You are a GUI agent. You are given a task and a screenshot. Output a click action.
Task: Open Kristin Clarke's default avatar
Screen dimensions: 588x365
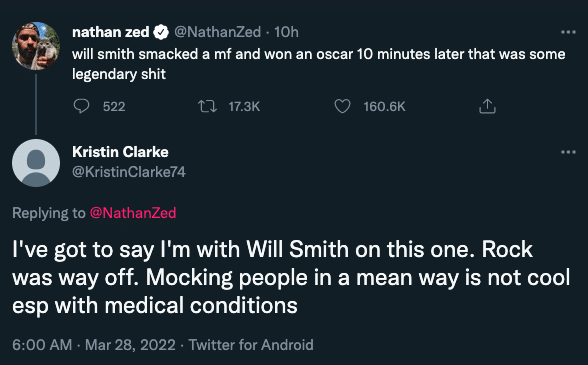click(36, 163)
